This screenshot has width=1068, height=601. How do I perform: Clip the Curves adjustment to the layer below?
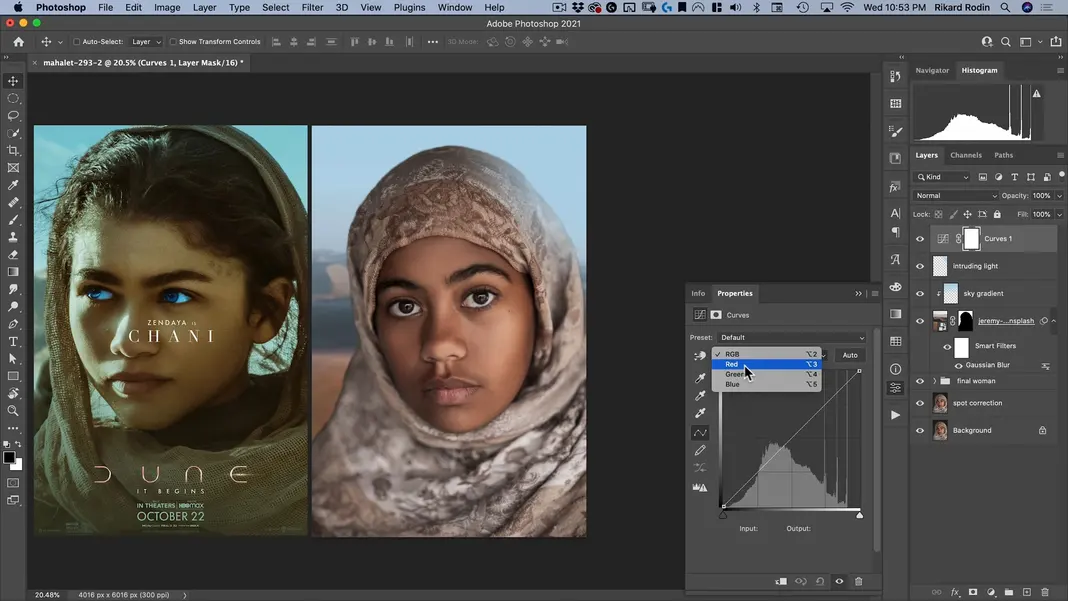(x=781, y=581)
